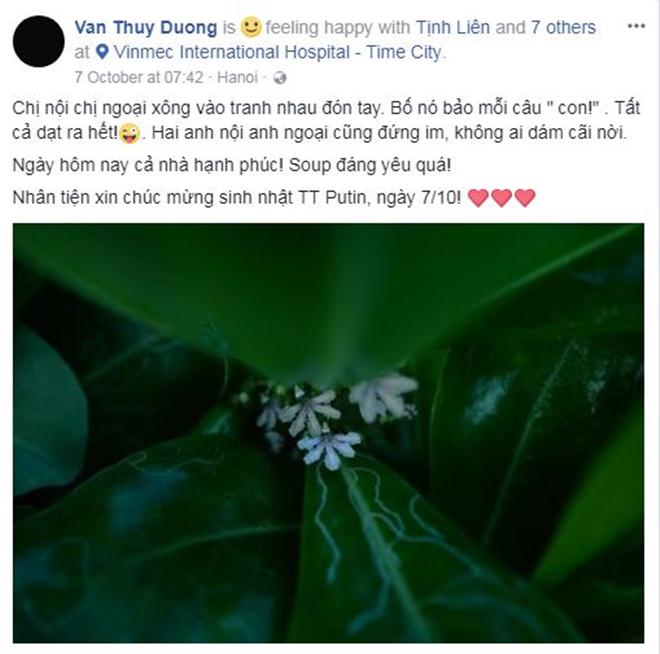Click the black profile picture avatar

pos(38,41)
